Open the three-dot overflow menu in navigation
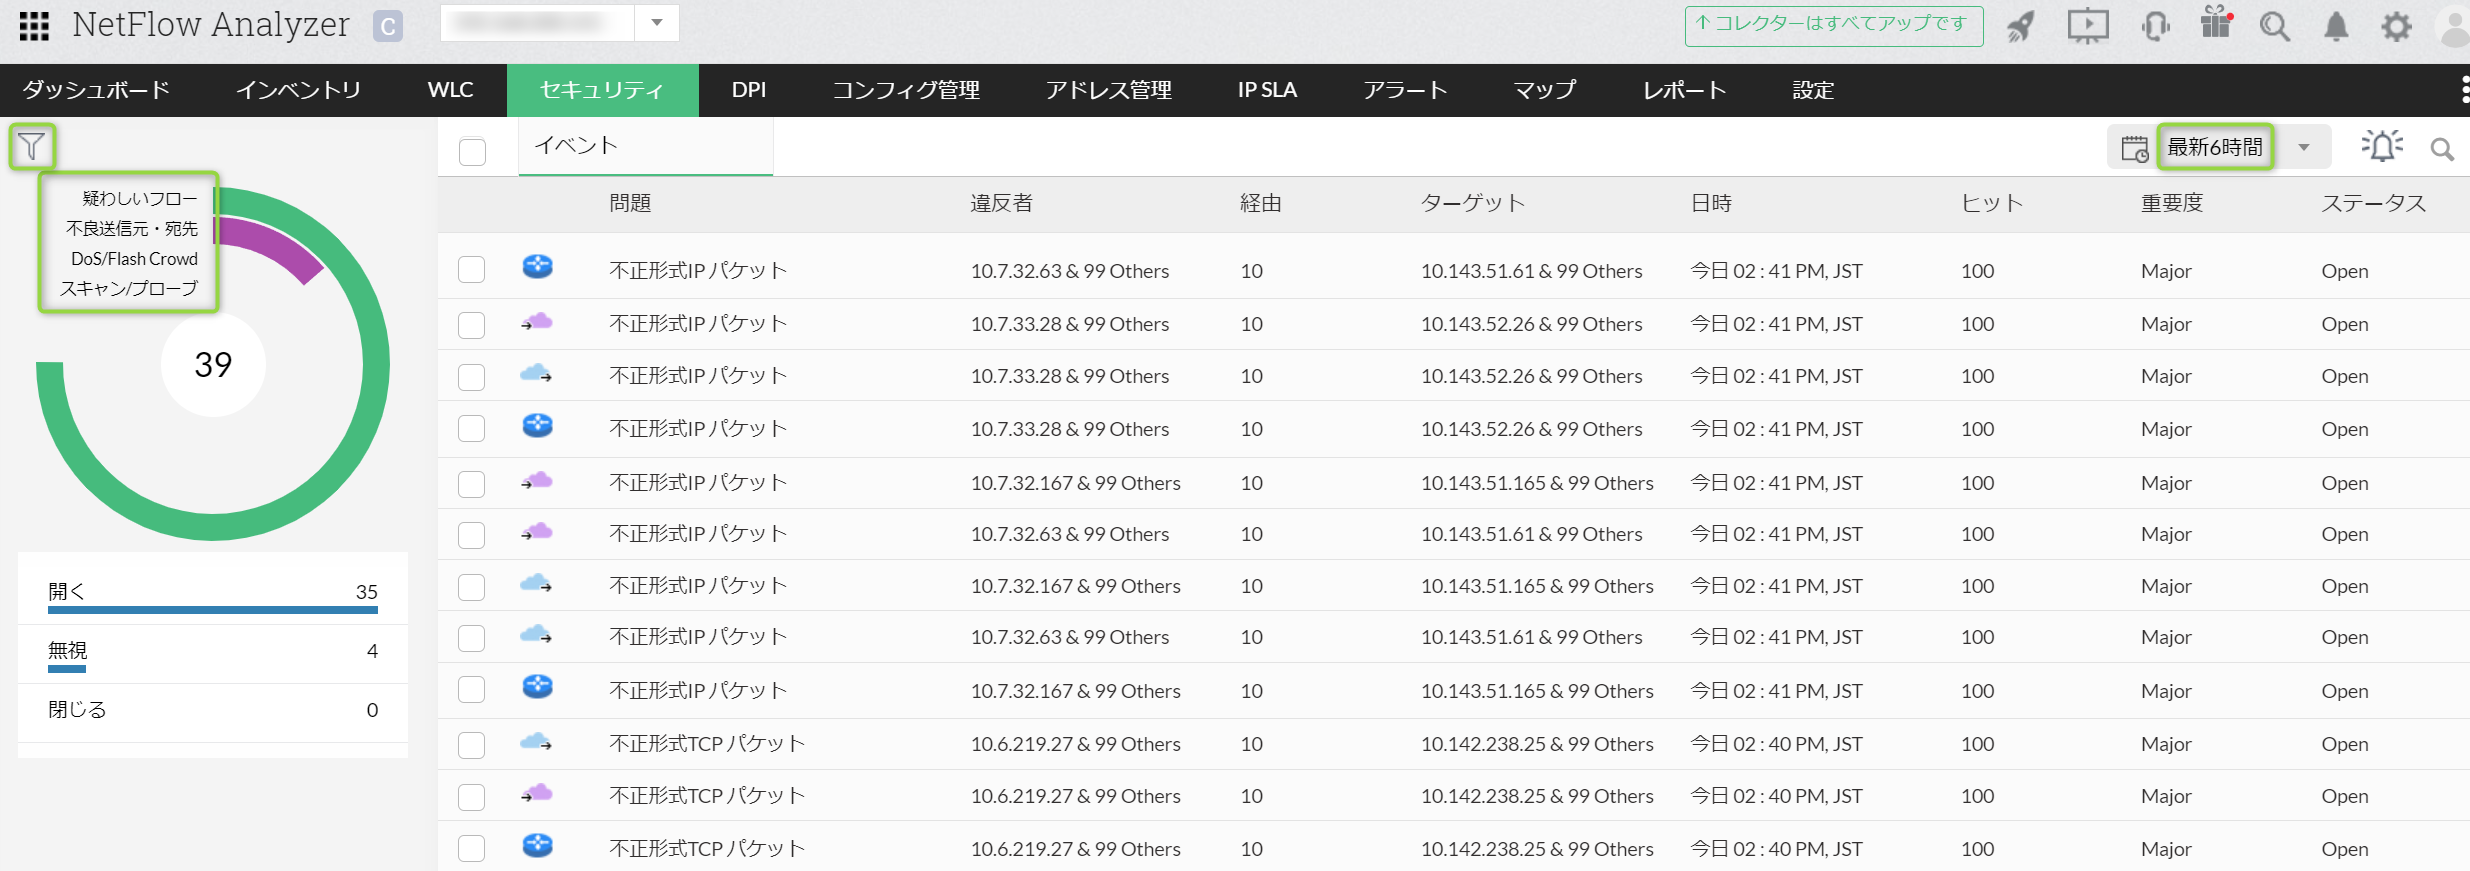The image size is (2470, 871). point(2464,90)
